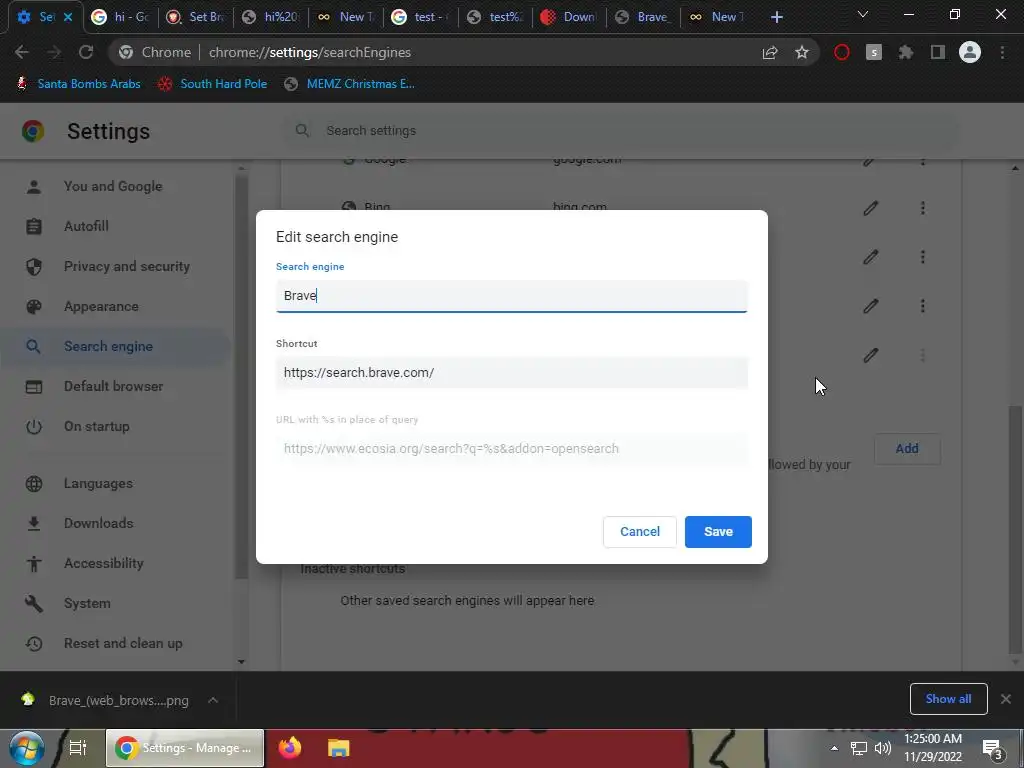Switch to the 'test - Google' tab
This screenshot has width=1024, height=768.
420,17
